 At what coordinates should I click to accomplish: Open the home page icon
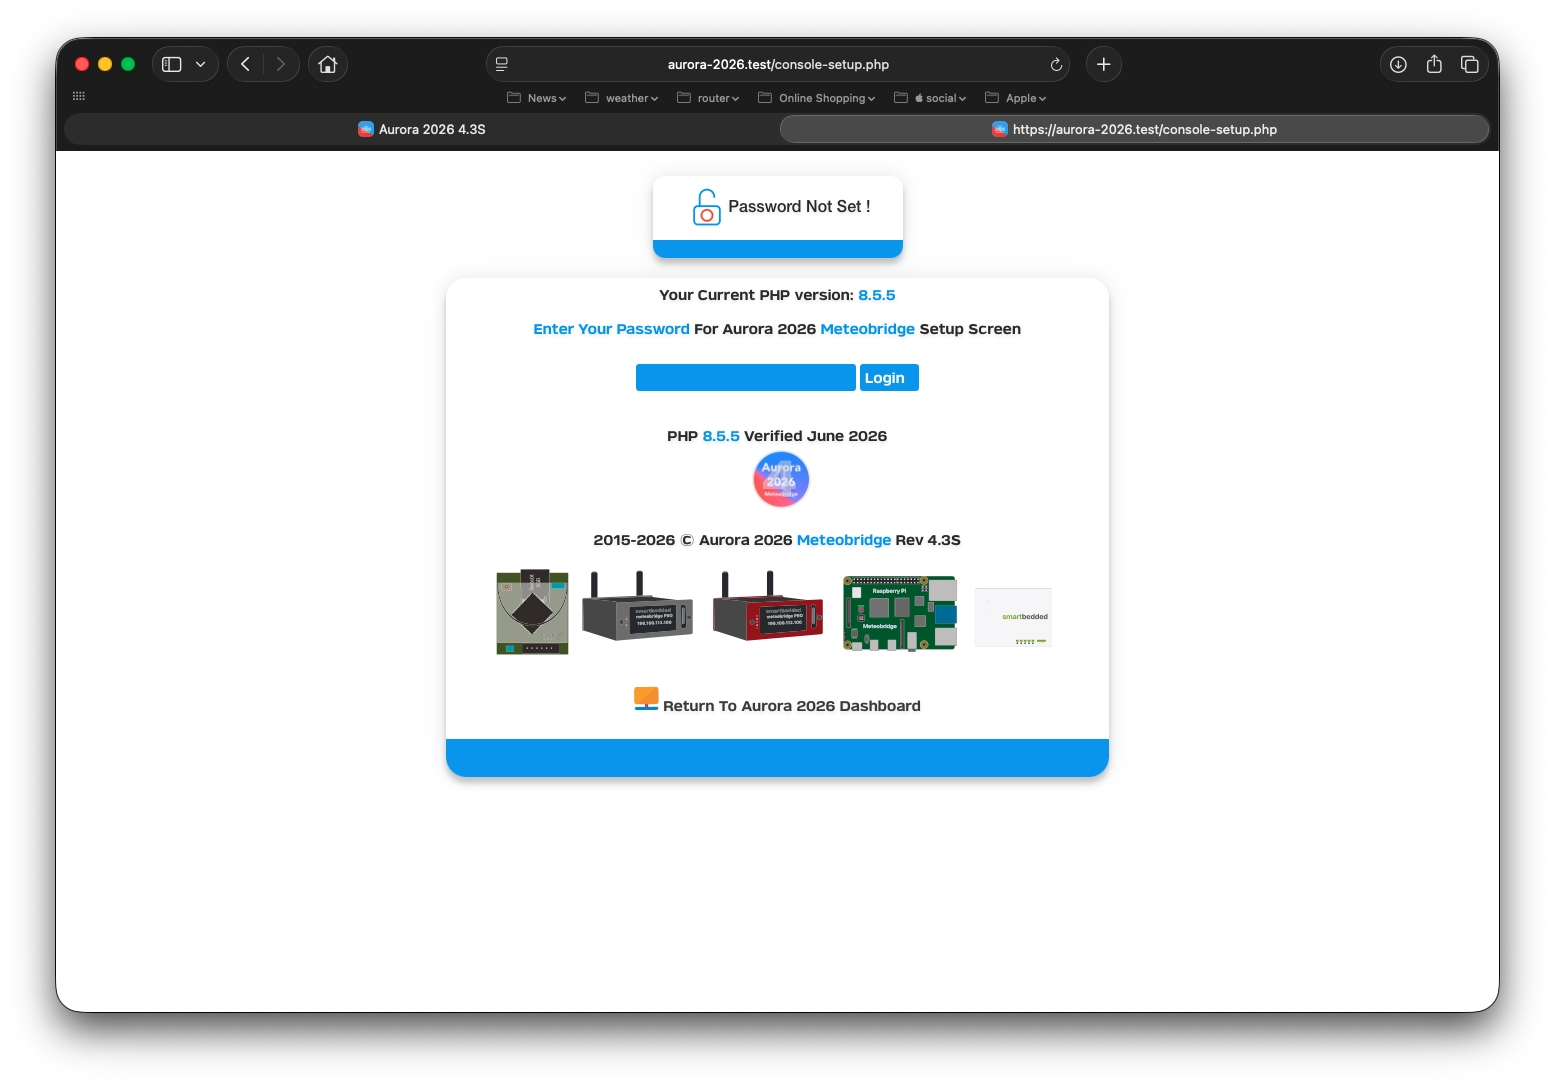point(327,64)
